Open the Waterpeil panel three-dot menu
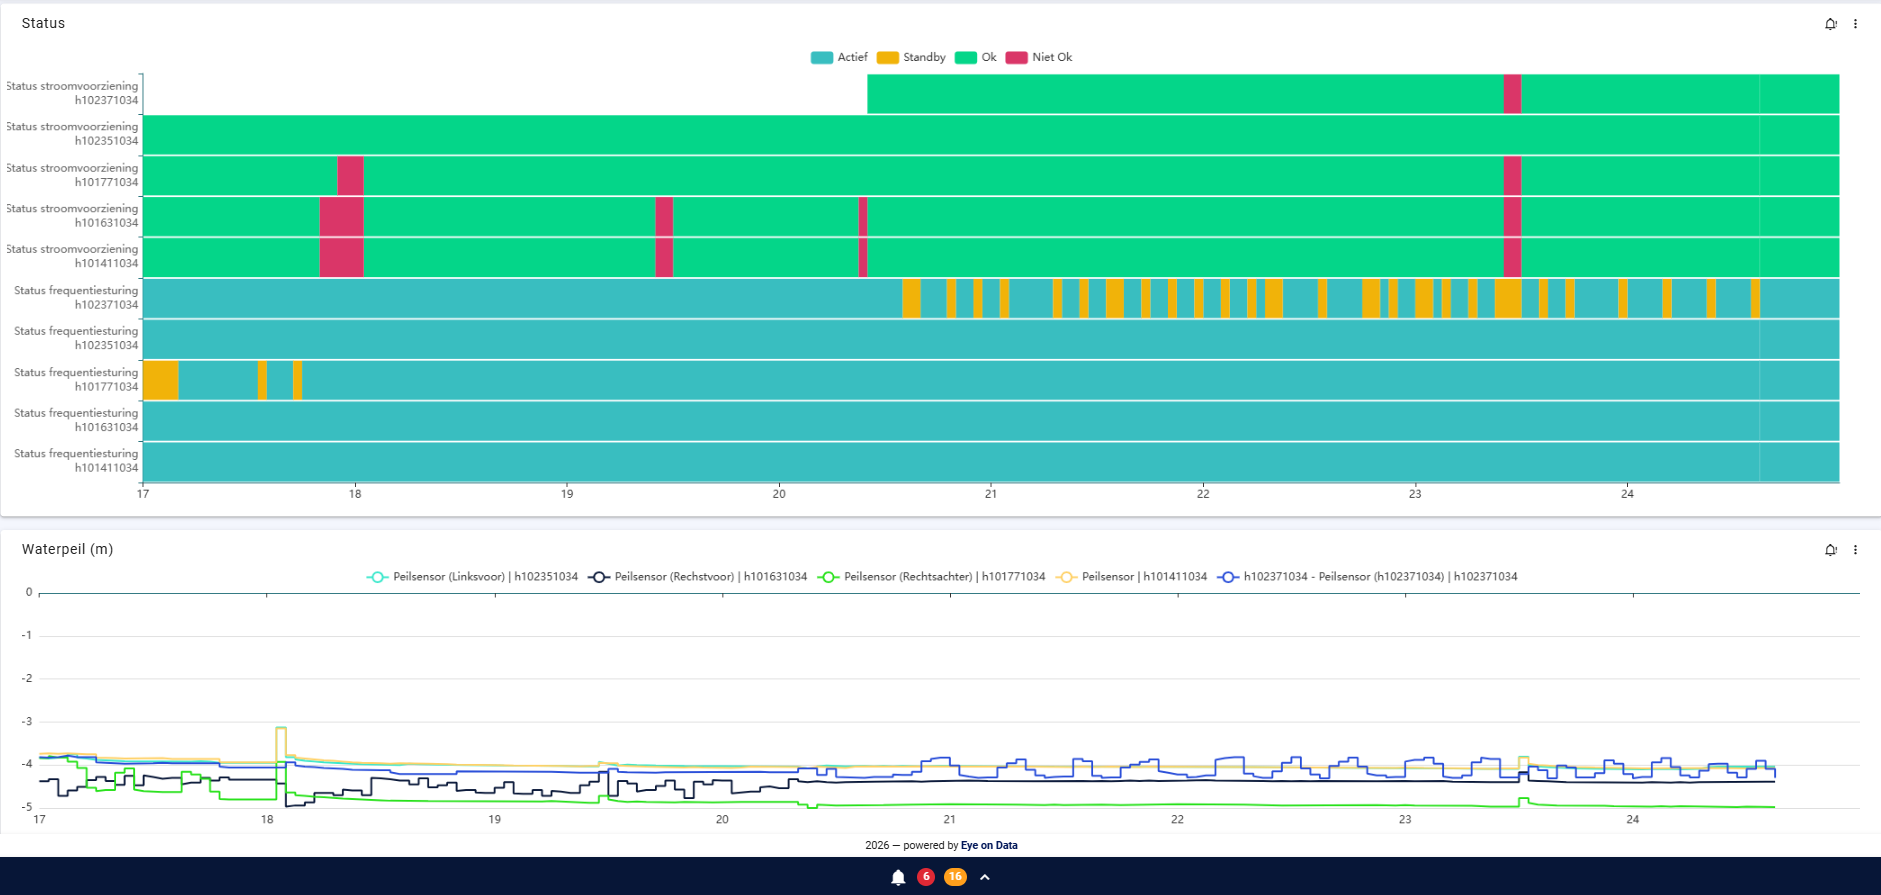 1855,550
